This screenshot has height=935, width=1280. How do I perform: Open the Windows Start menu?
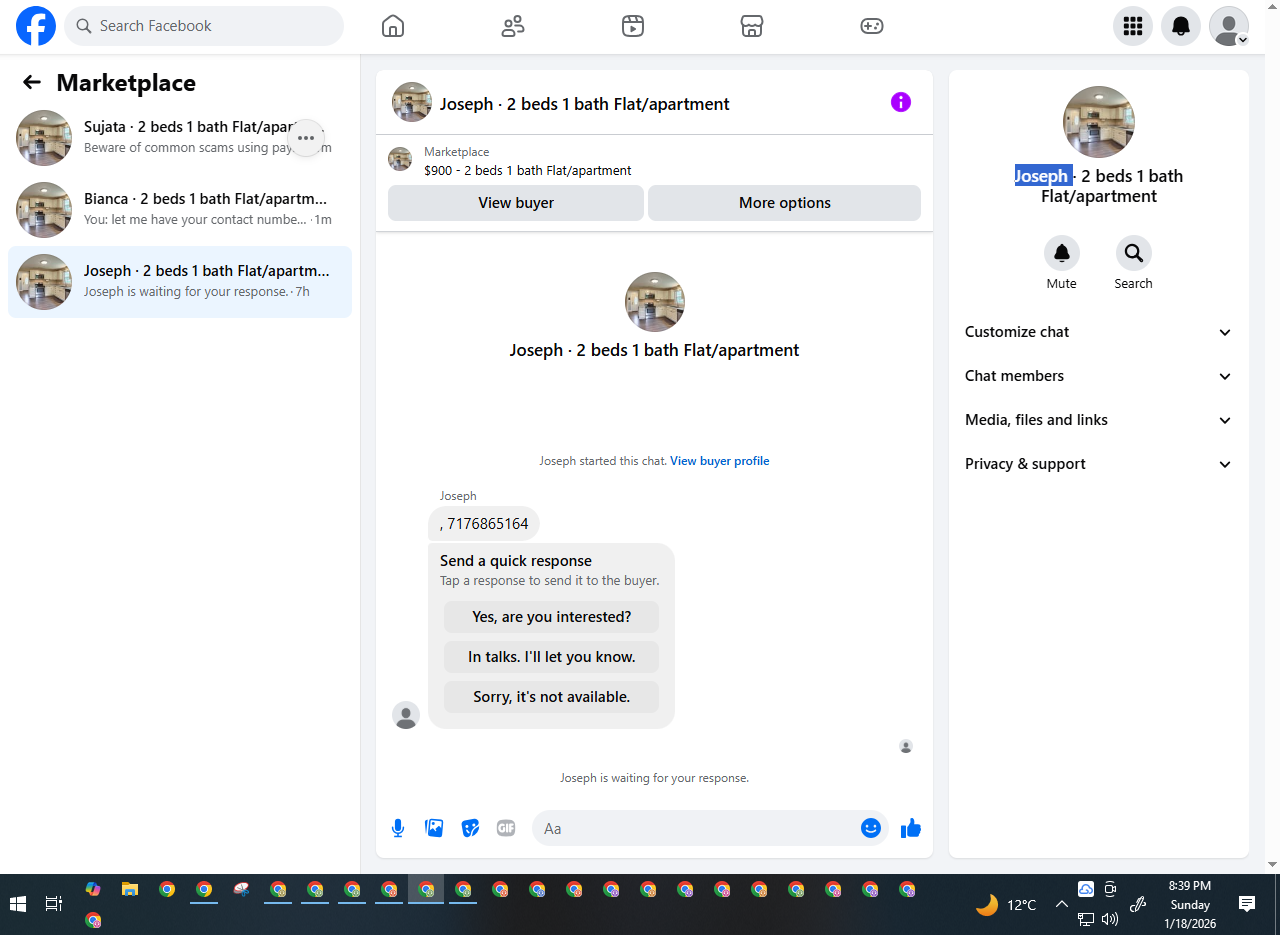click(x=17, y=904)
